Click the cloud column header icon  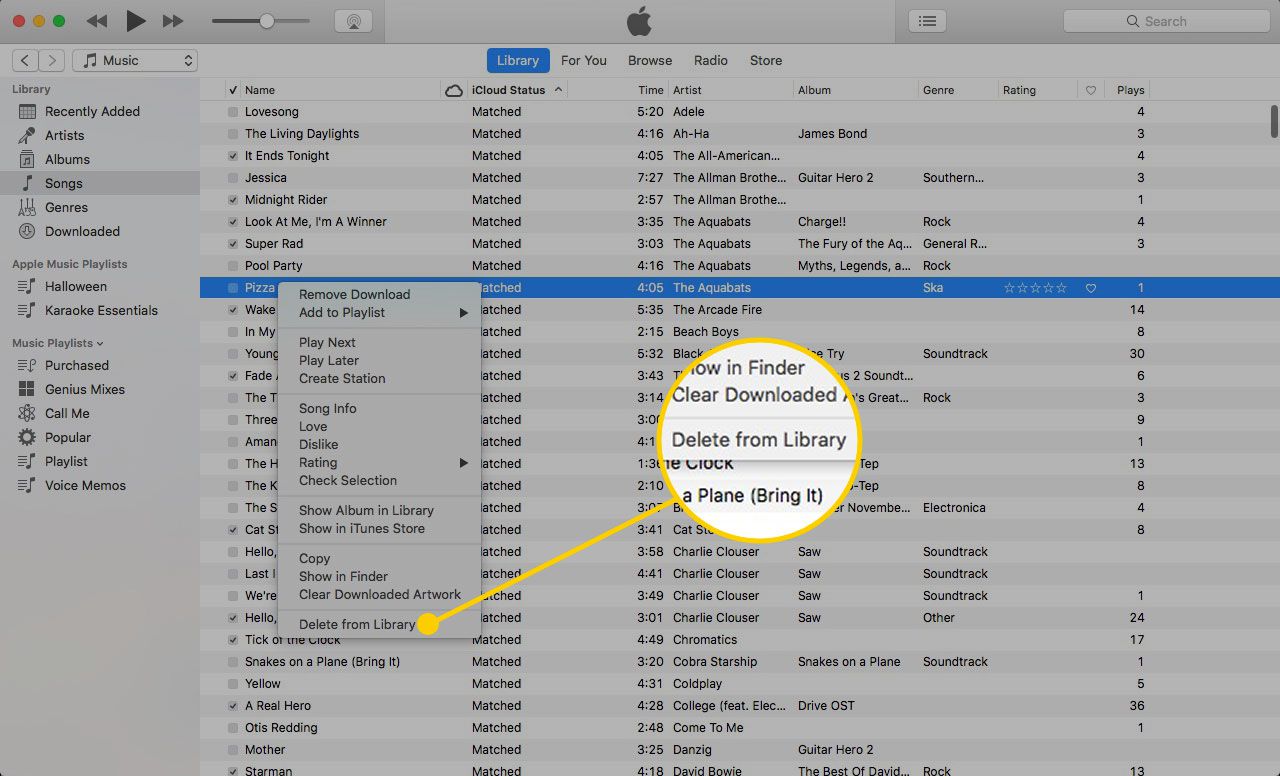point(454,90)
